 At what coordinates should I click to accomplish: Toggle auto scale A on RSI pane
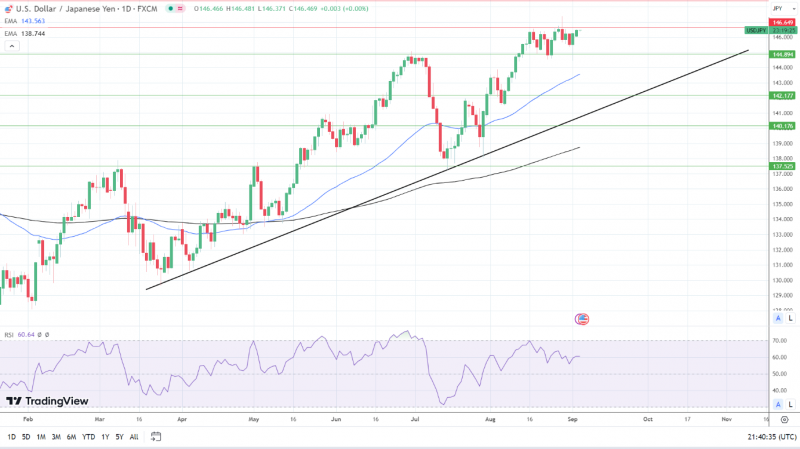(778, 404)
